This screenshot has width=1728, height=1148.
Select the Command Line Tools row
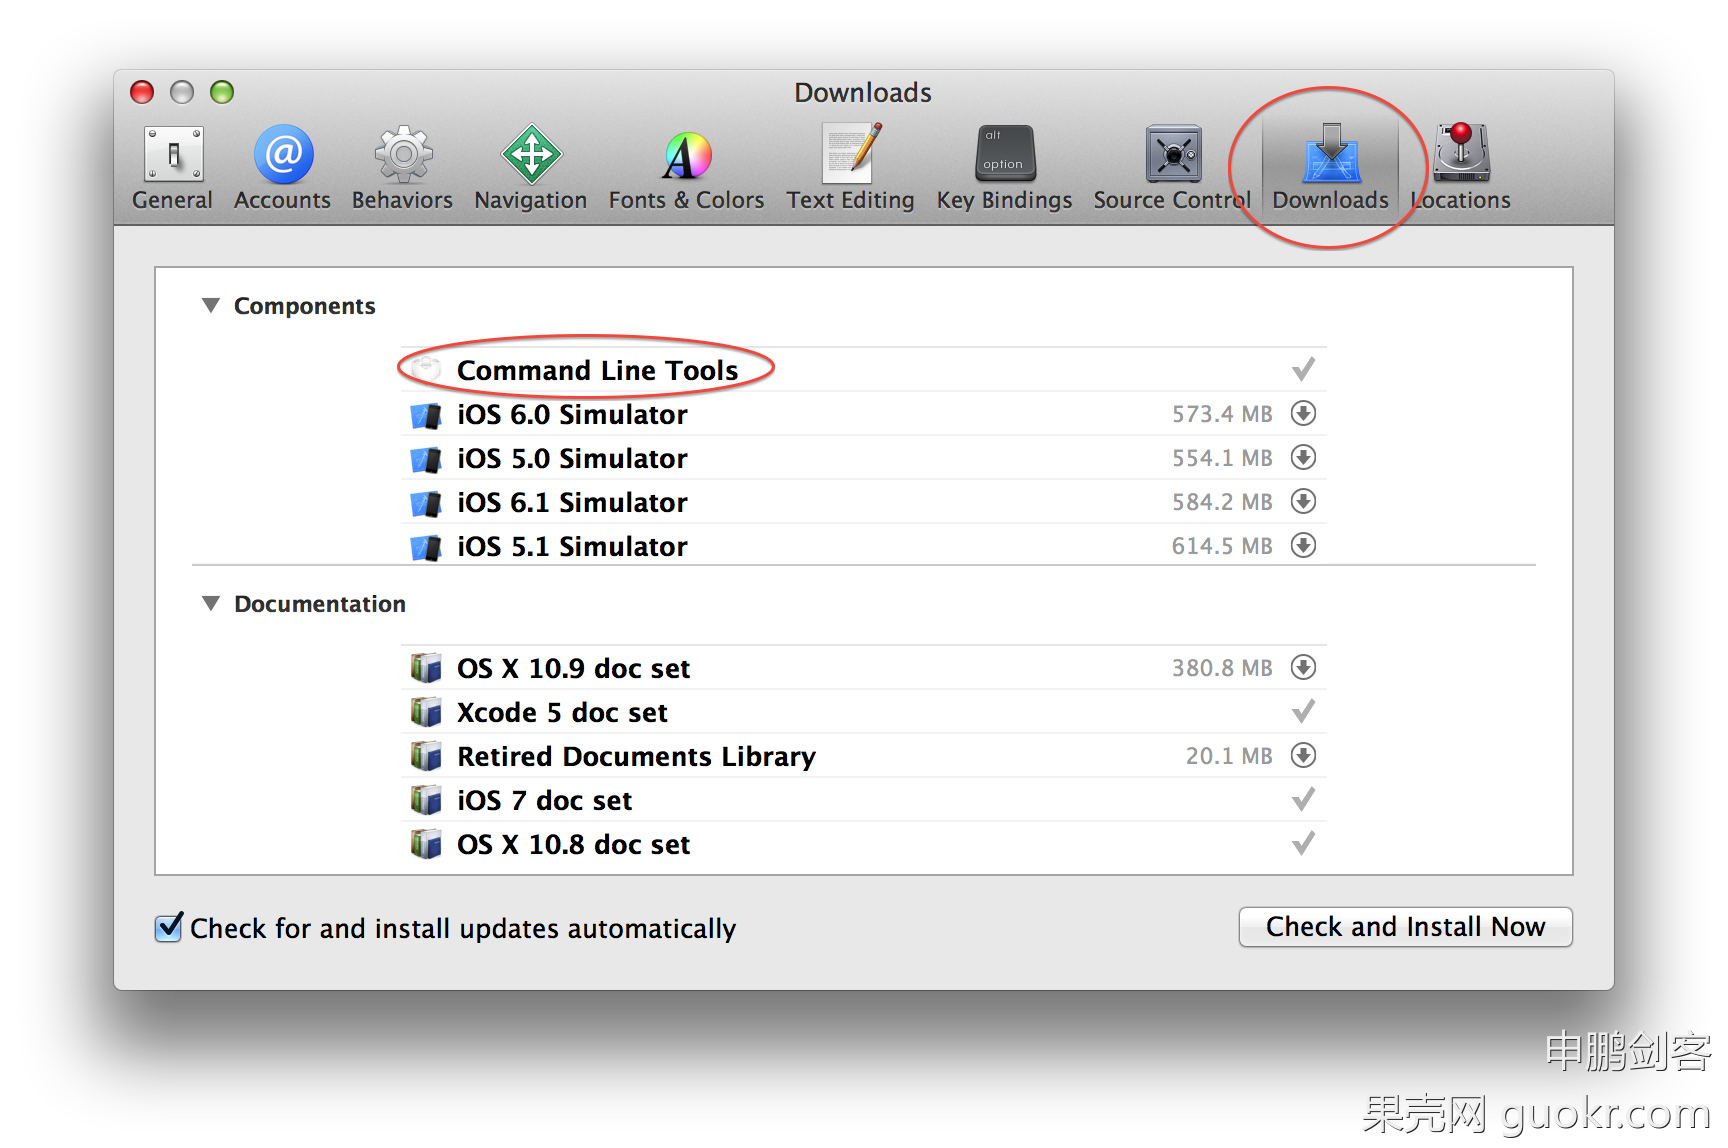864,370
